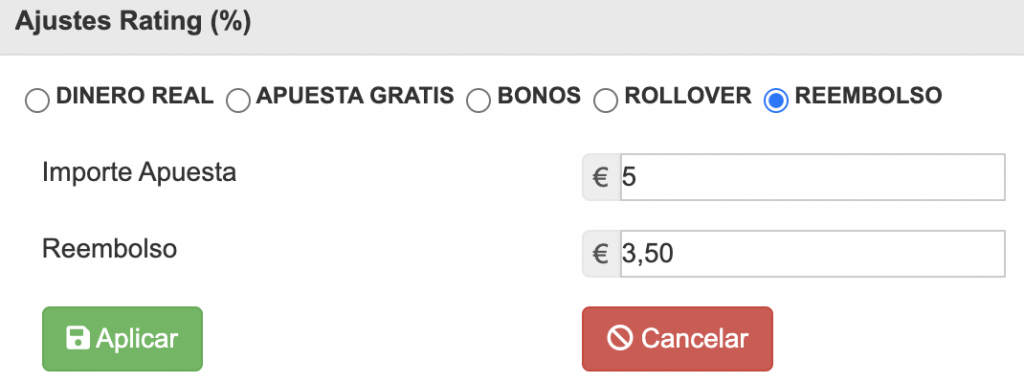Choose the APUESTA GRATIS radio option
Screen dimensions: 1024x383
[x=238, y=101]
